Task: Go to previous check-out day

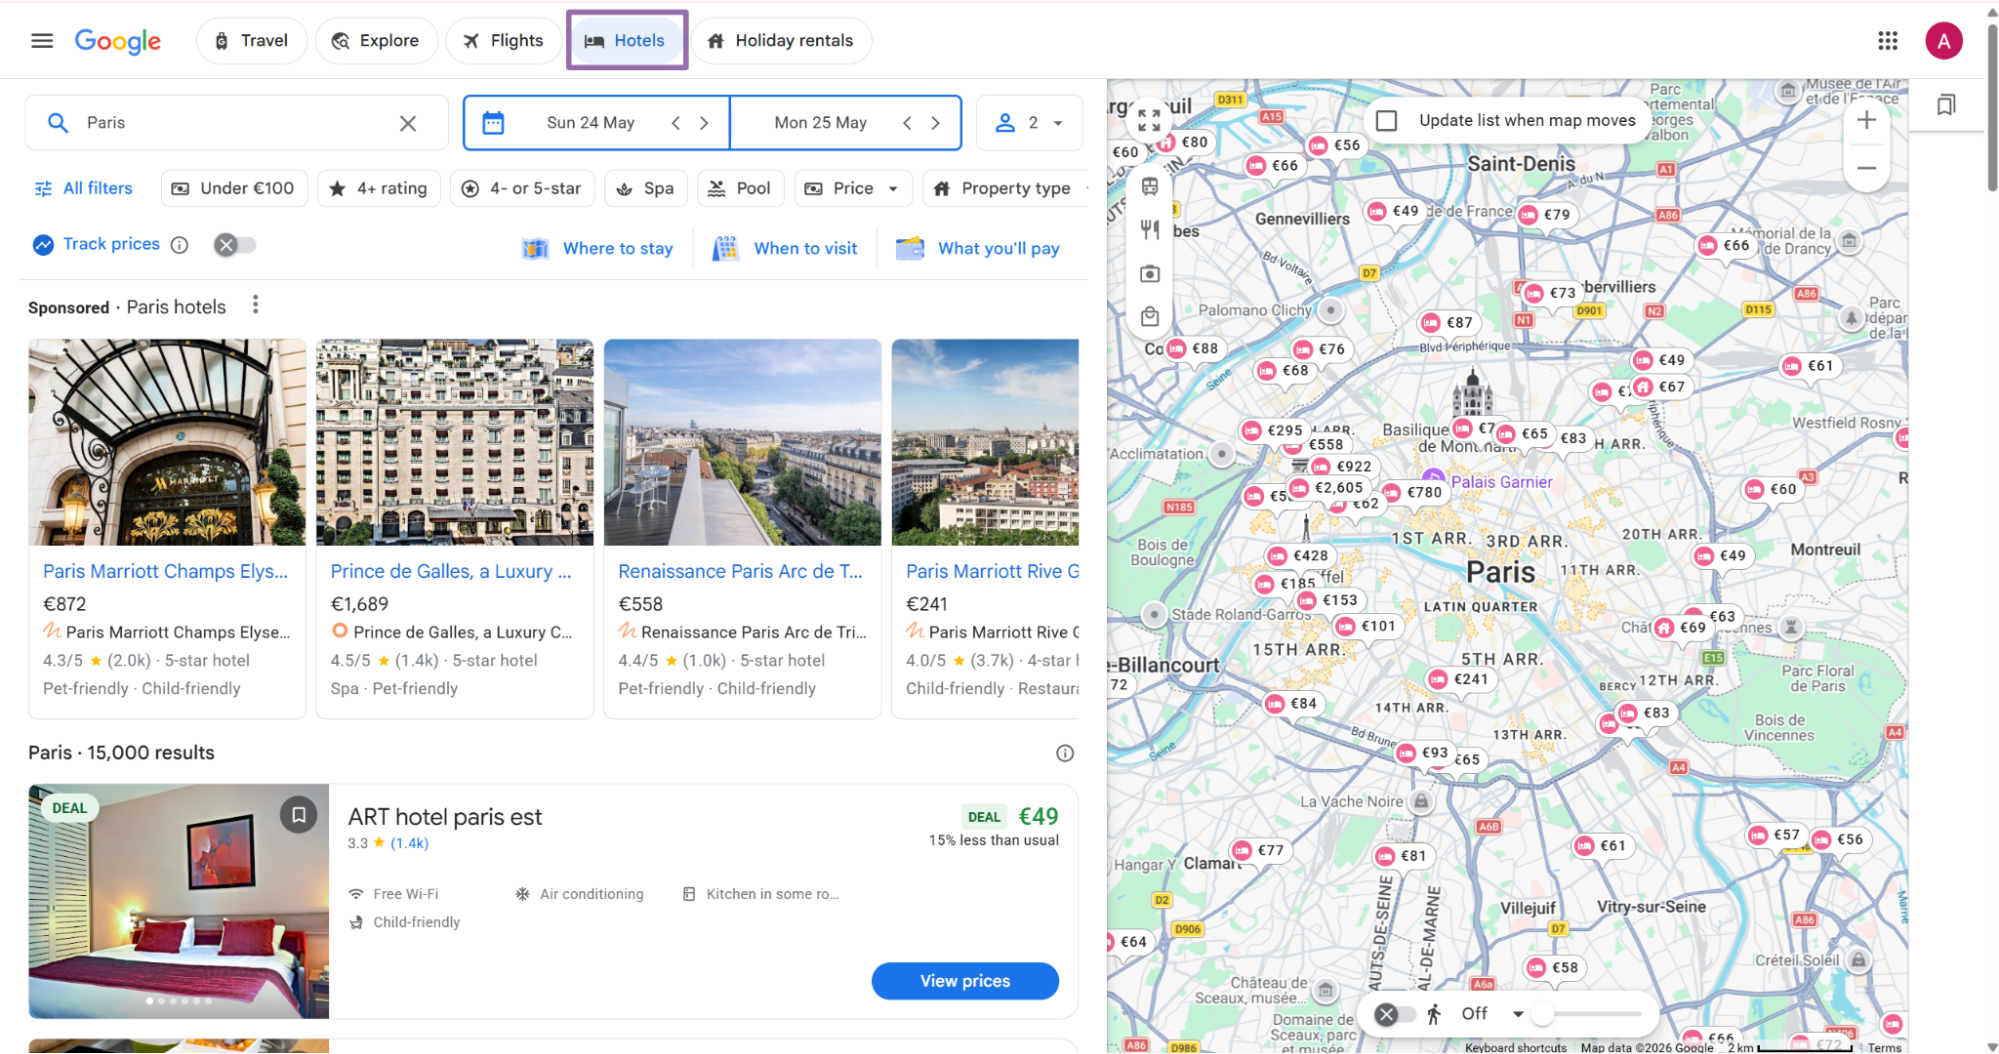Action: pos(907,123)
